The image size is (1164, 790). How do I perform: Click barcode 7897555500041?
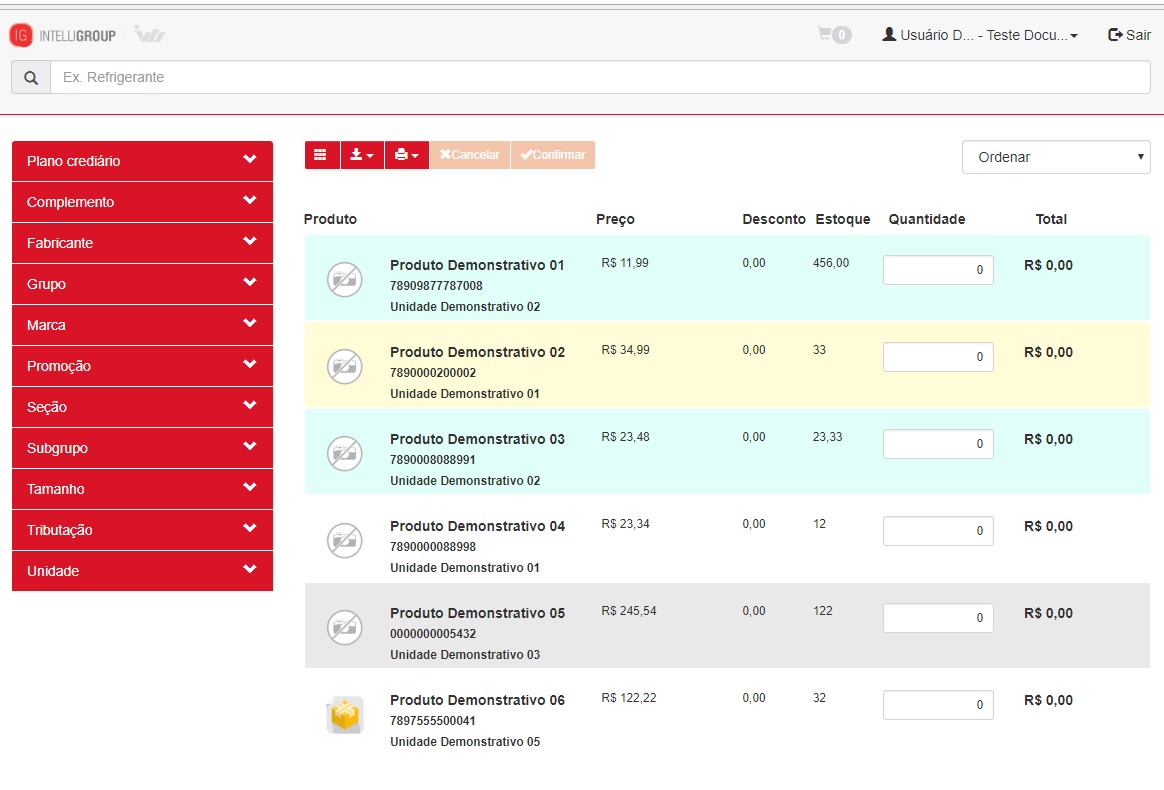click(433, 721)
